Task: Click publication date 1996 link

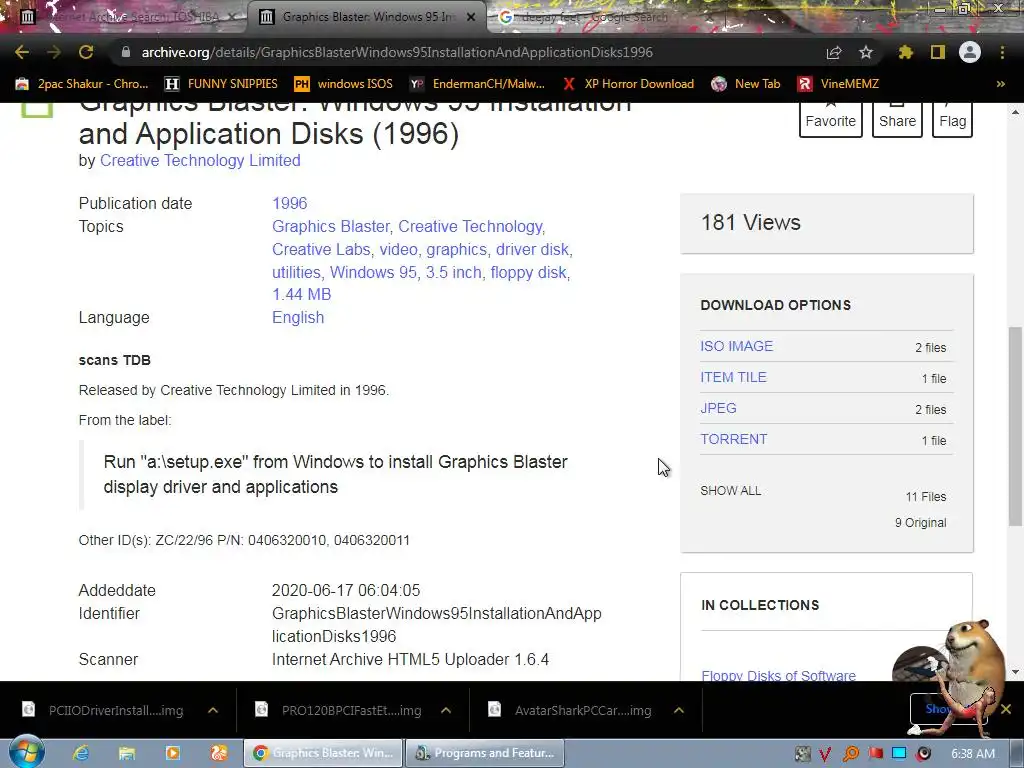Action: 289,203
